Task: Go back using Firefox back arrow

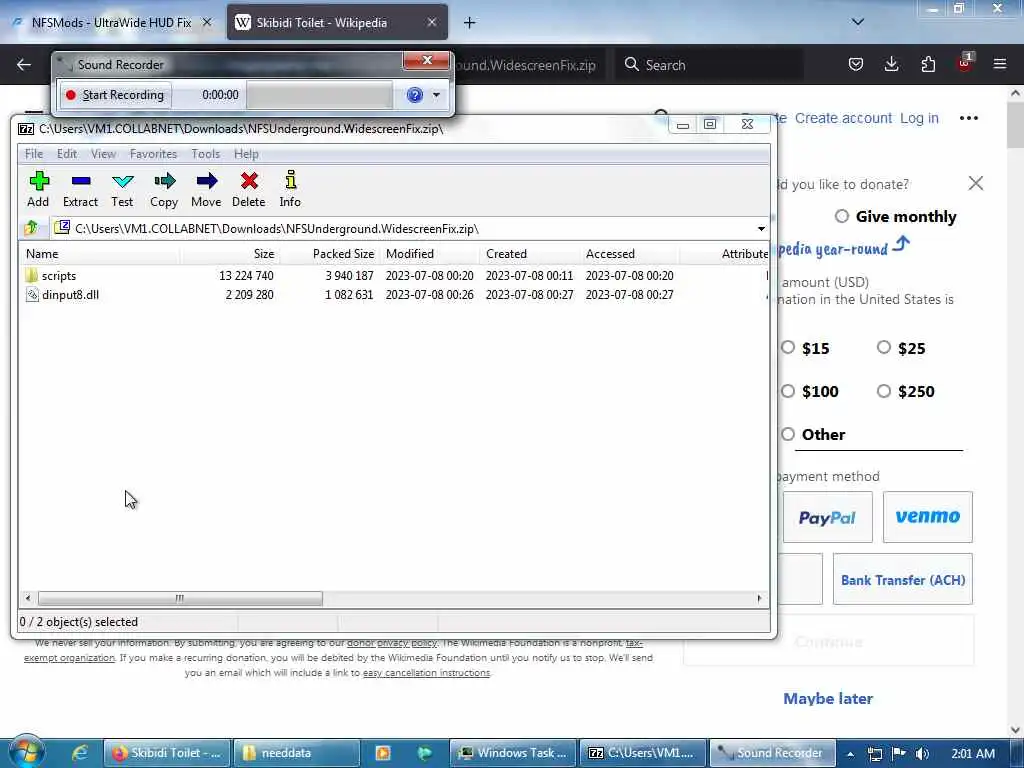Action: pos(24,65)
